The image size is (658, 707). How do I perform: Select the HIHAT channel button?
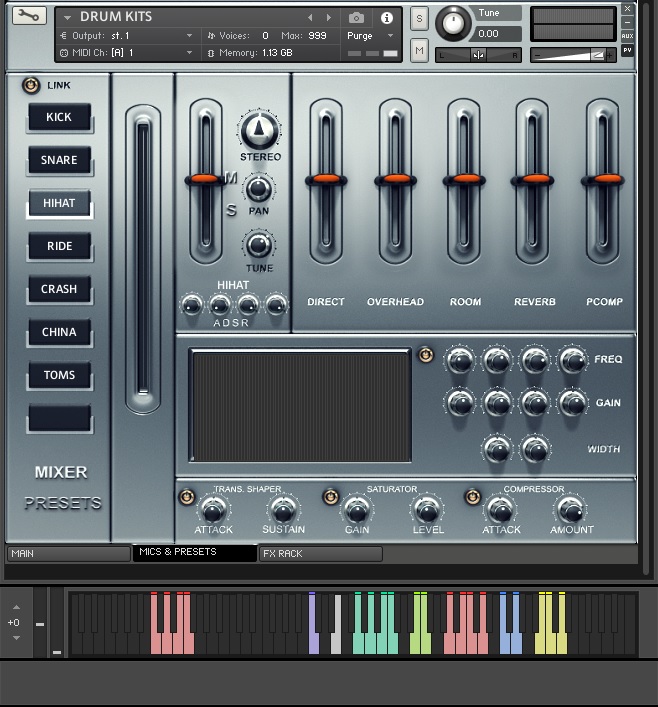pyautogui.click(x=60, y=203)
